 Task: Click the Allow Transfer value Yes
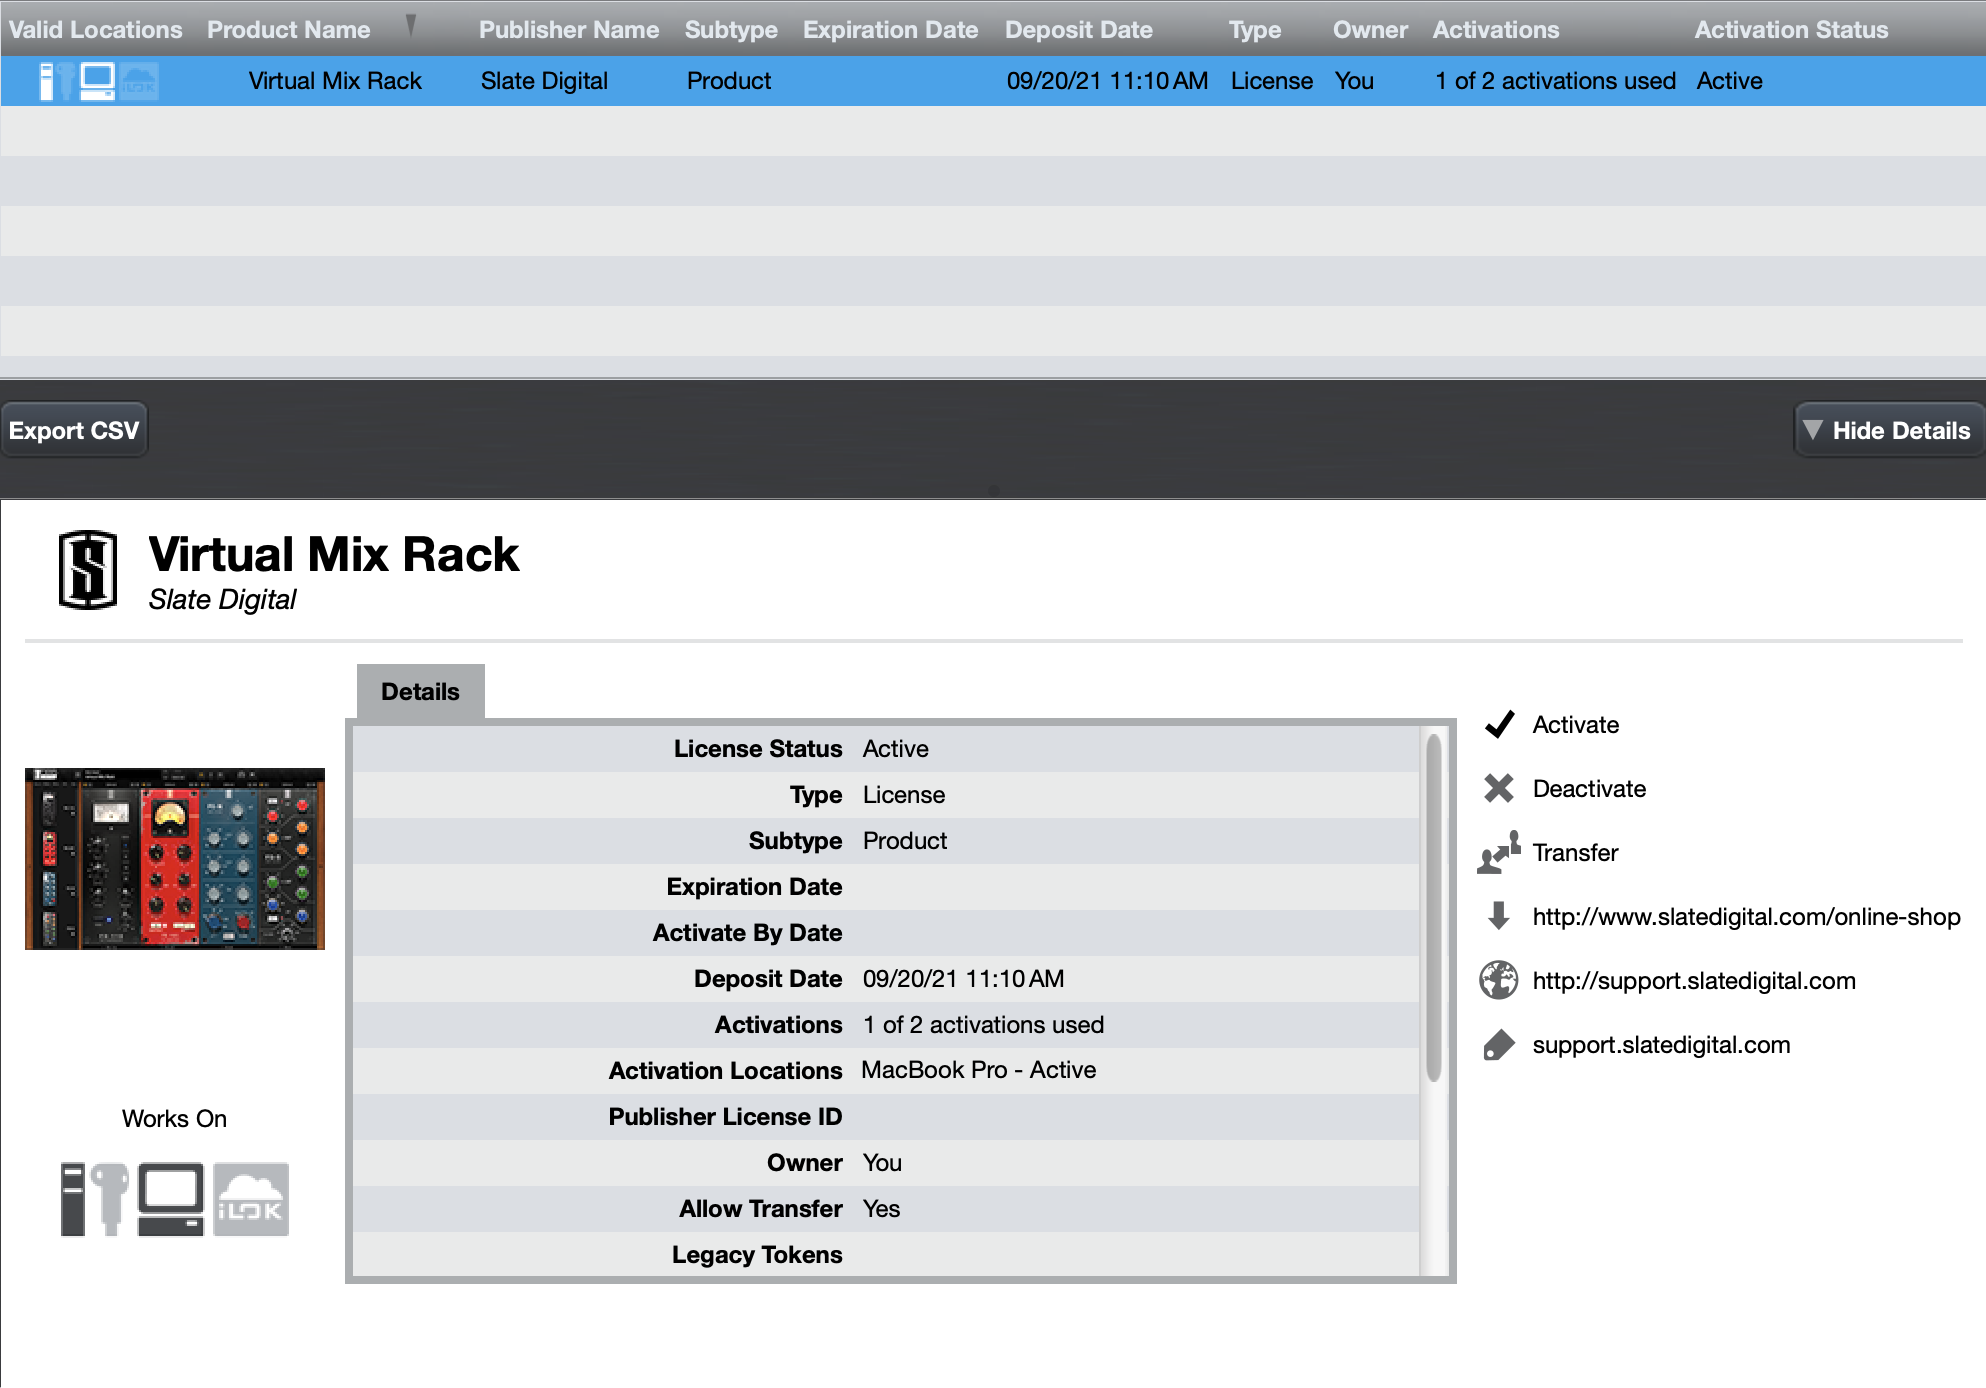click(x=881, y=1208)
